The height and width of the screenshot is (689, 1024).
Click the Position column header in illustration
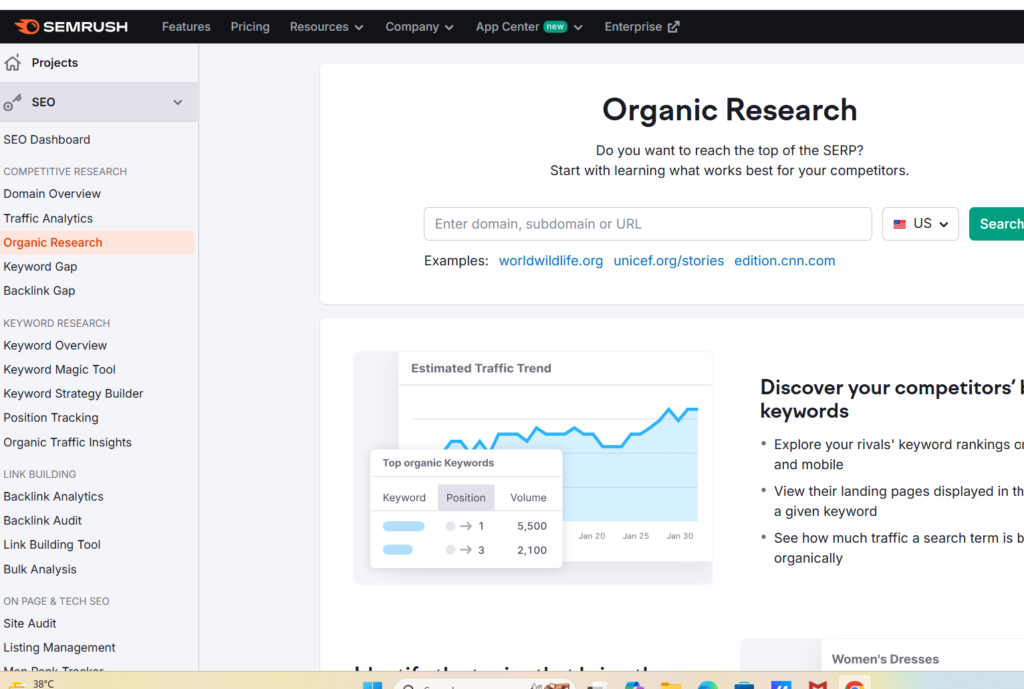click(x=466, y=498)
